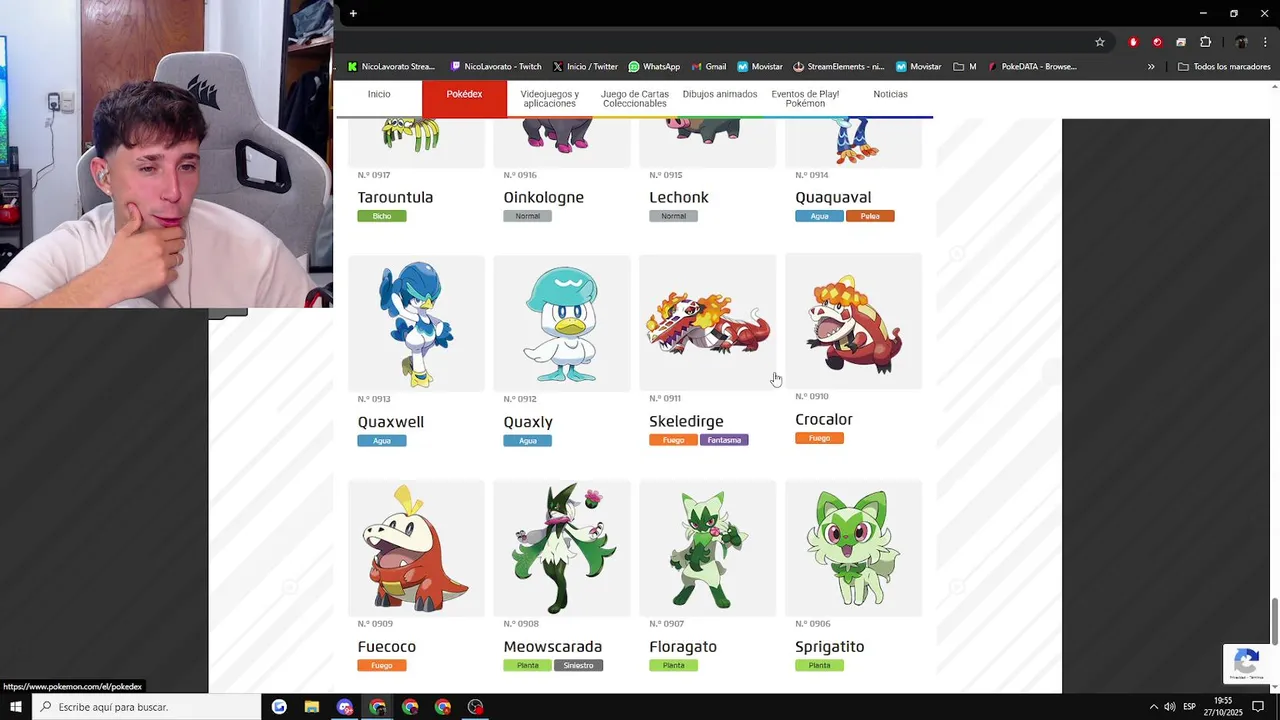Open the Chrome profile avatar
The image size is (1280, 720).
1241,42
